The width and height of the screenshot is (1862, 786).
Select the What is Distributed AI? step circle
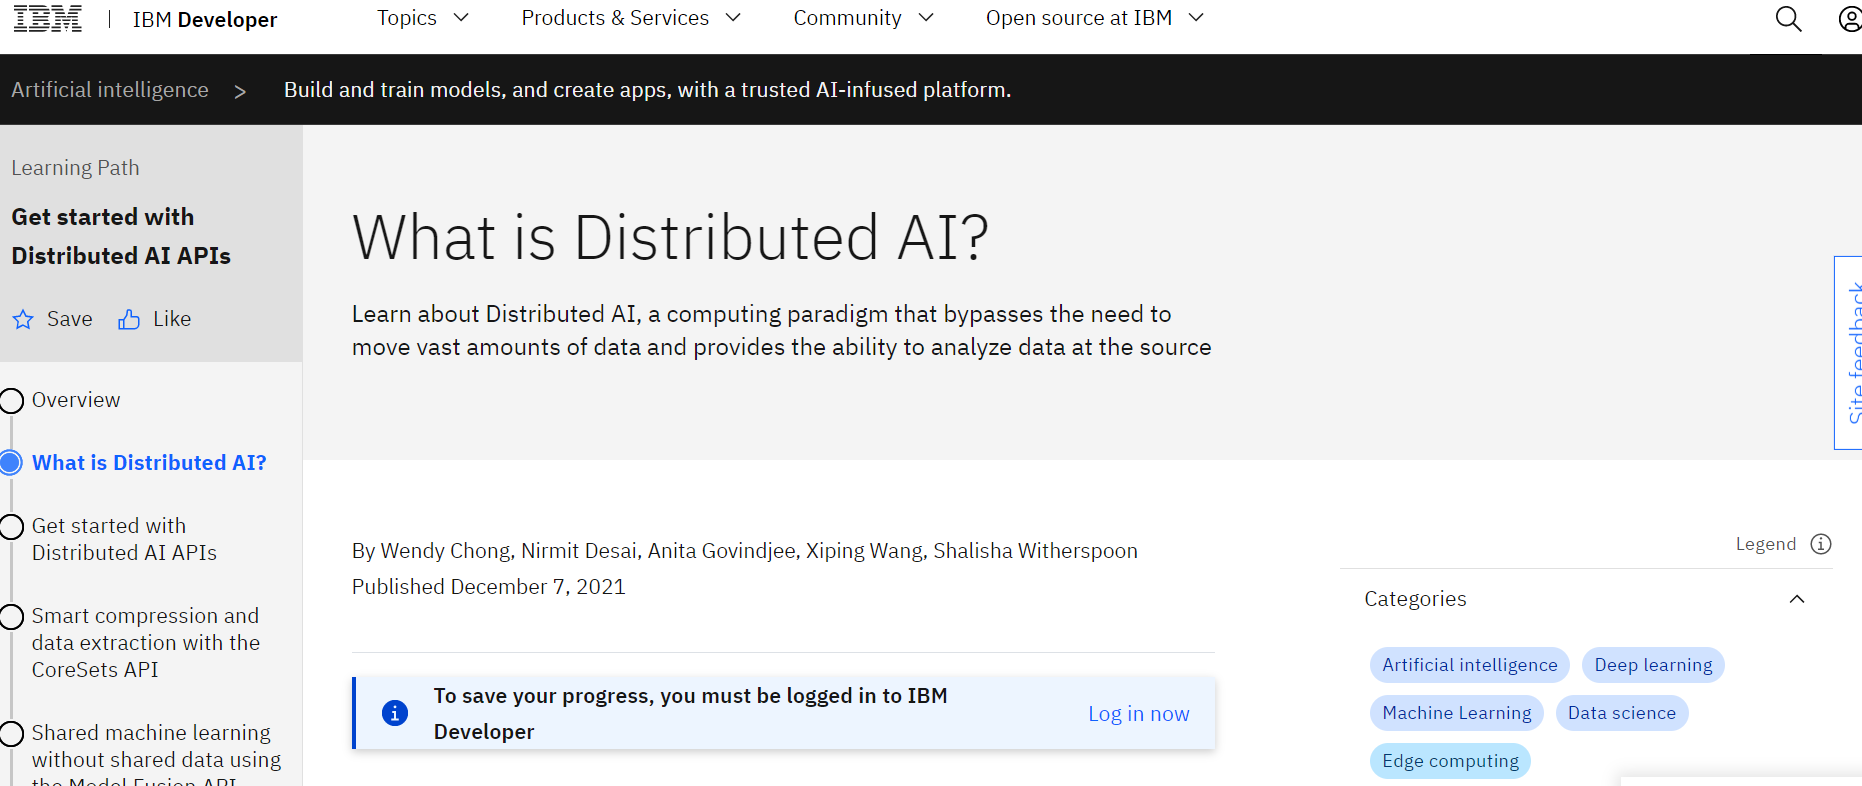coord(12,463)
